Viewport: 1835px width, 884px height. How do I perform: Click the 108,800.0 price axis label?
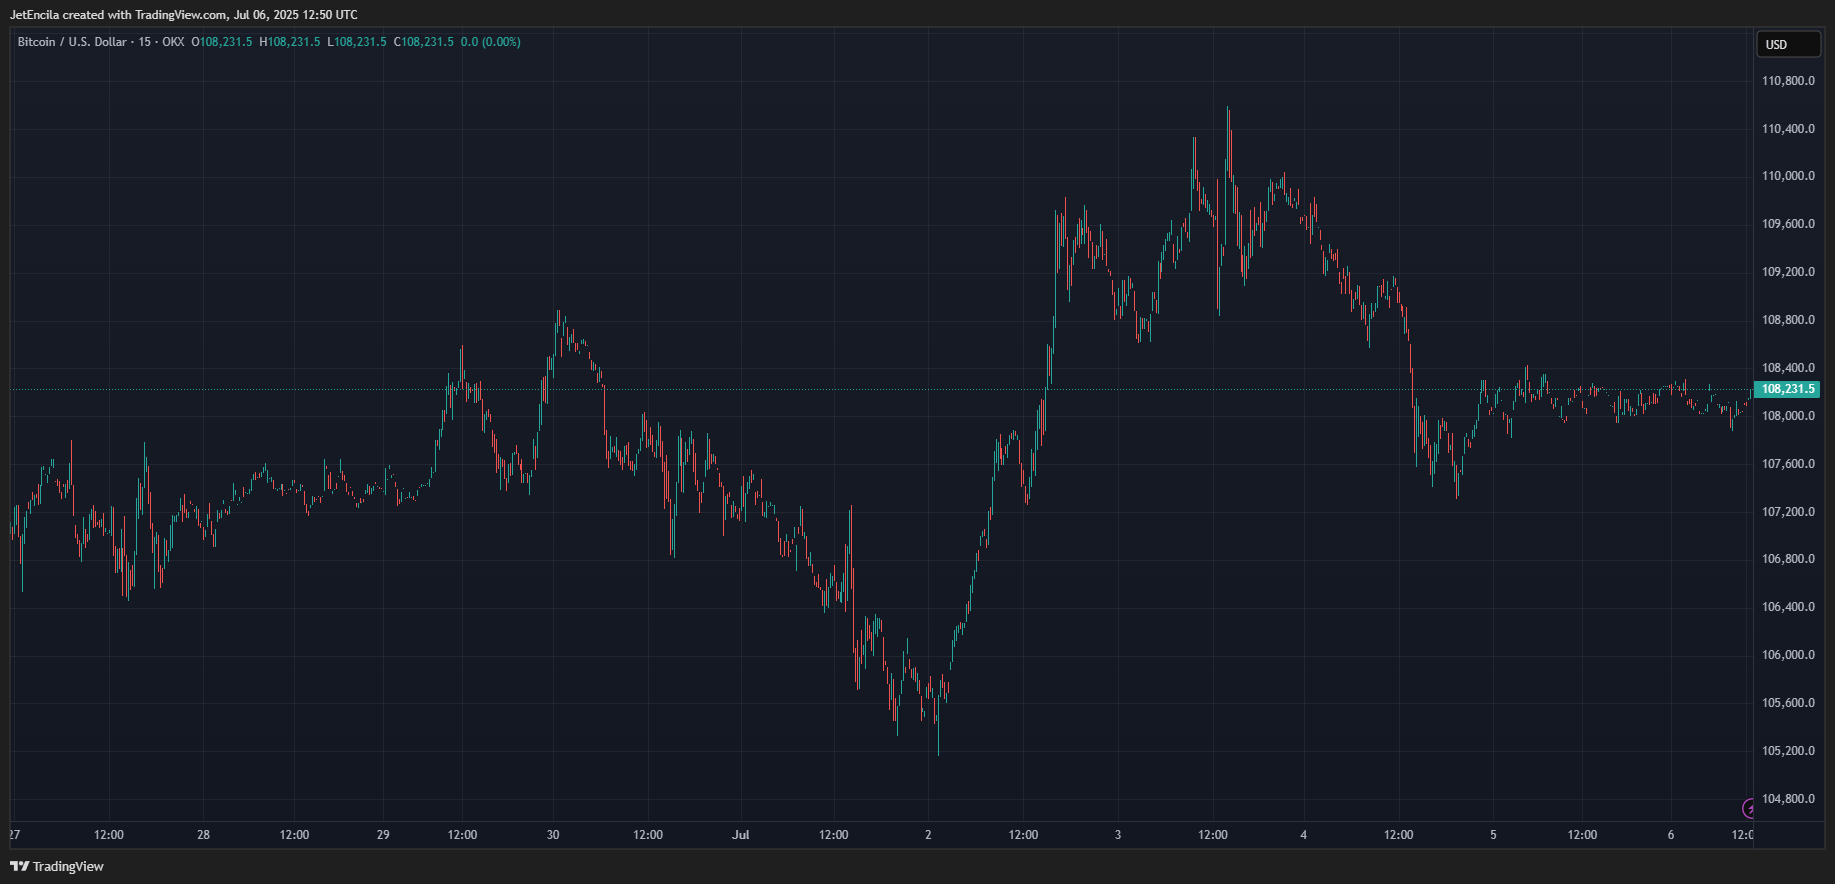pos(1788,320)
